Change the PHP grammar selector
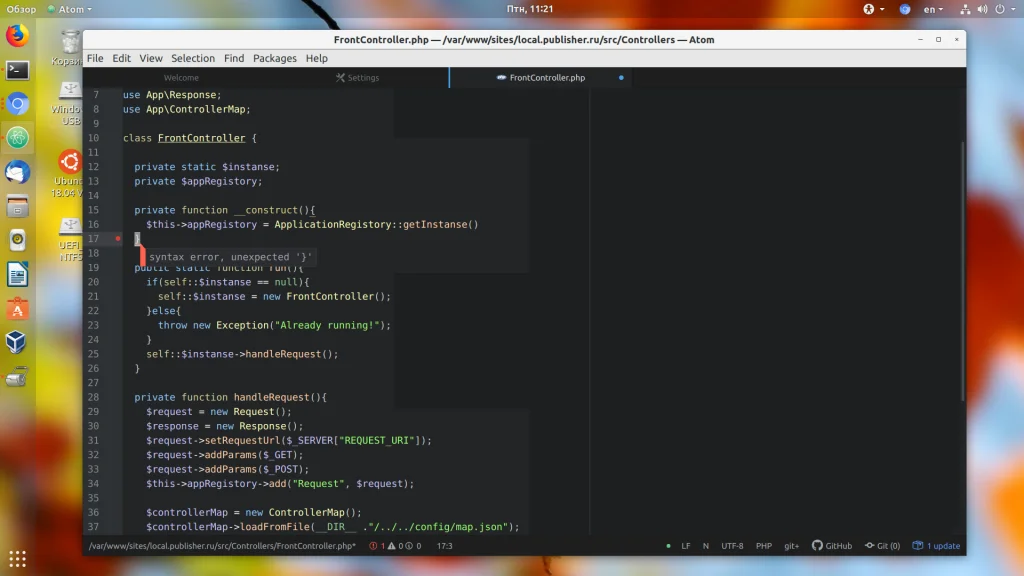 763,546
